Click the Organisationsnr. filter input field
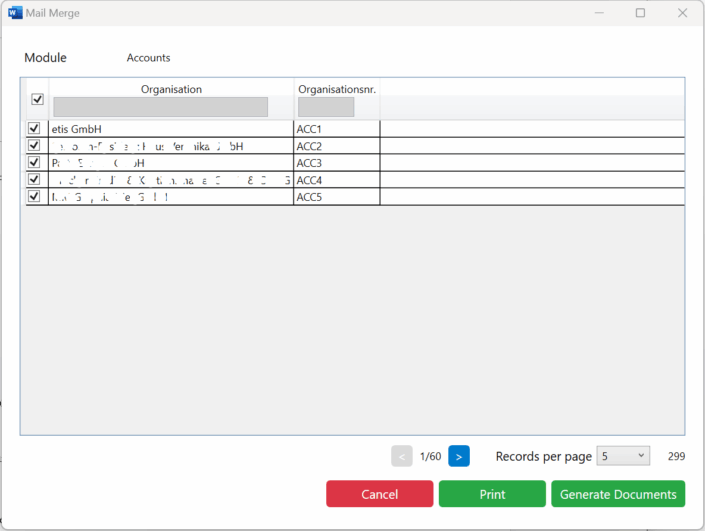 (326, 107)
